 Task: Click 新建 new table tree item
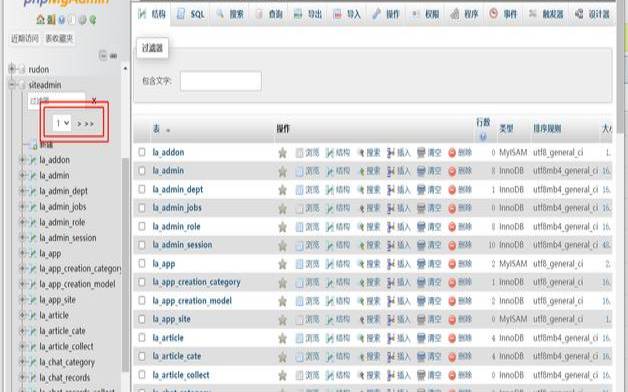pyautogui.click(x=46, y=145)
